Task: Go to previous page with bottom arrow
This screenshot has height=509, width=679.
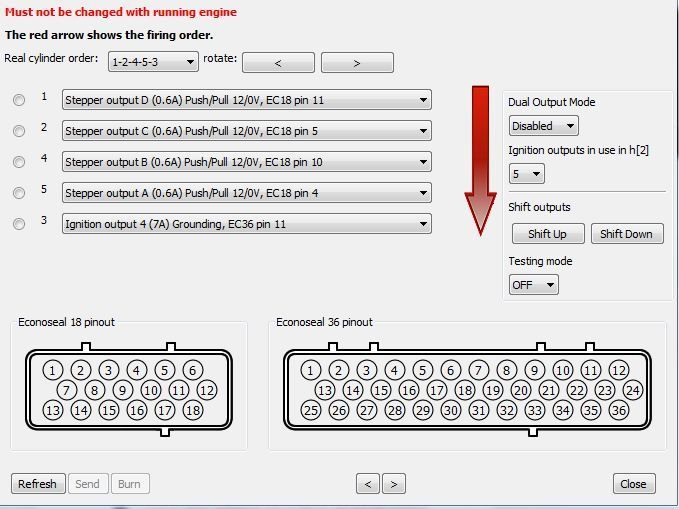Action: pyautogui.click(x=368, y=483)
